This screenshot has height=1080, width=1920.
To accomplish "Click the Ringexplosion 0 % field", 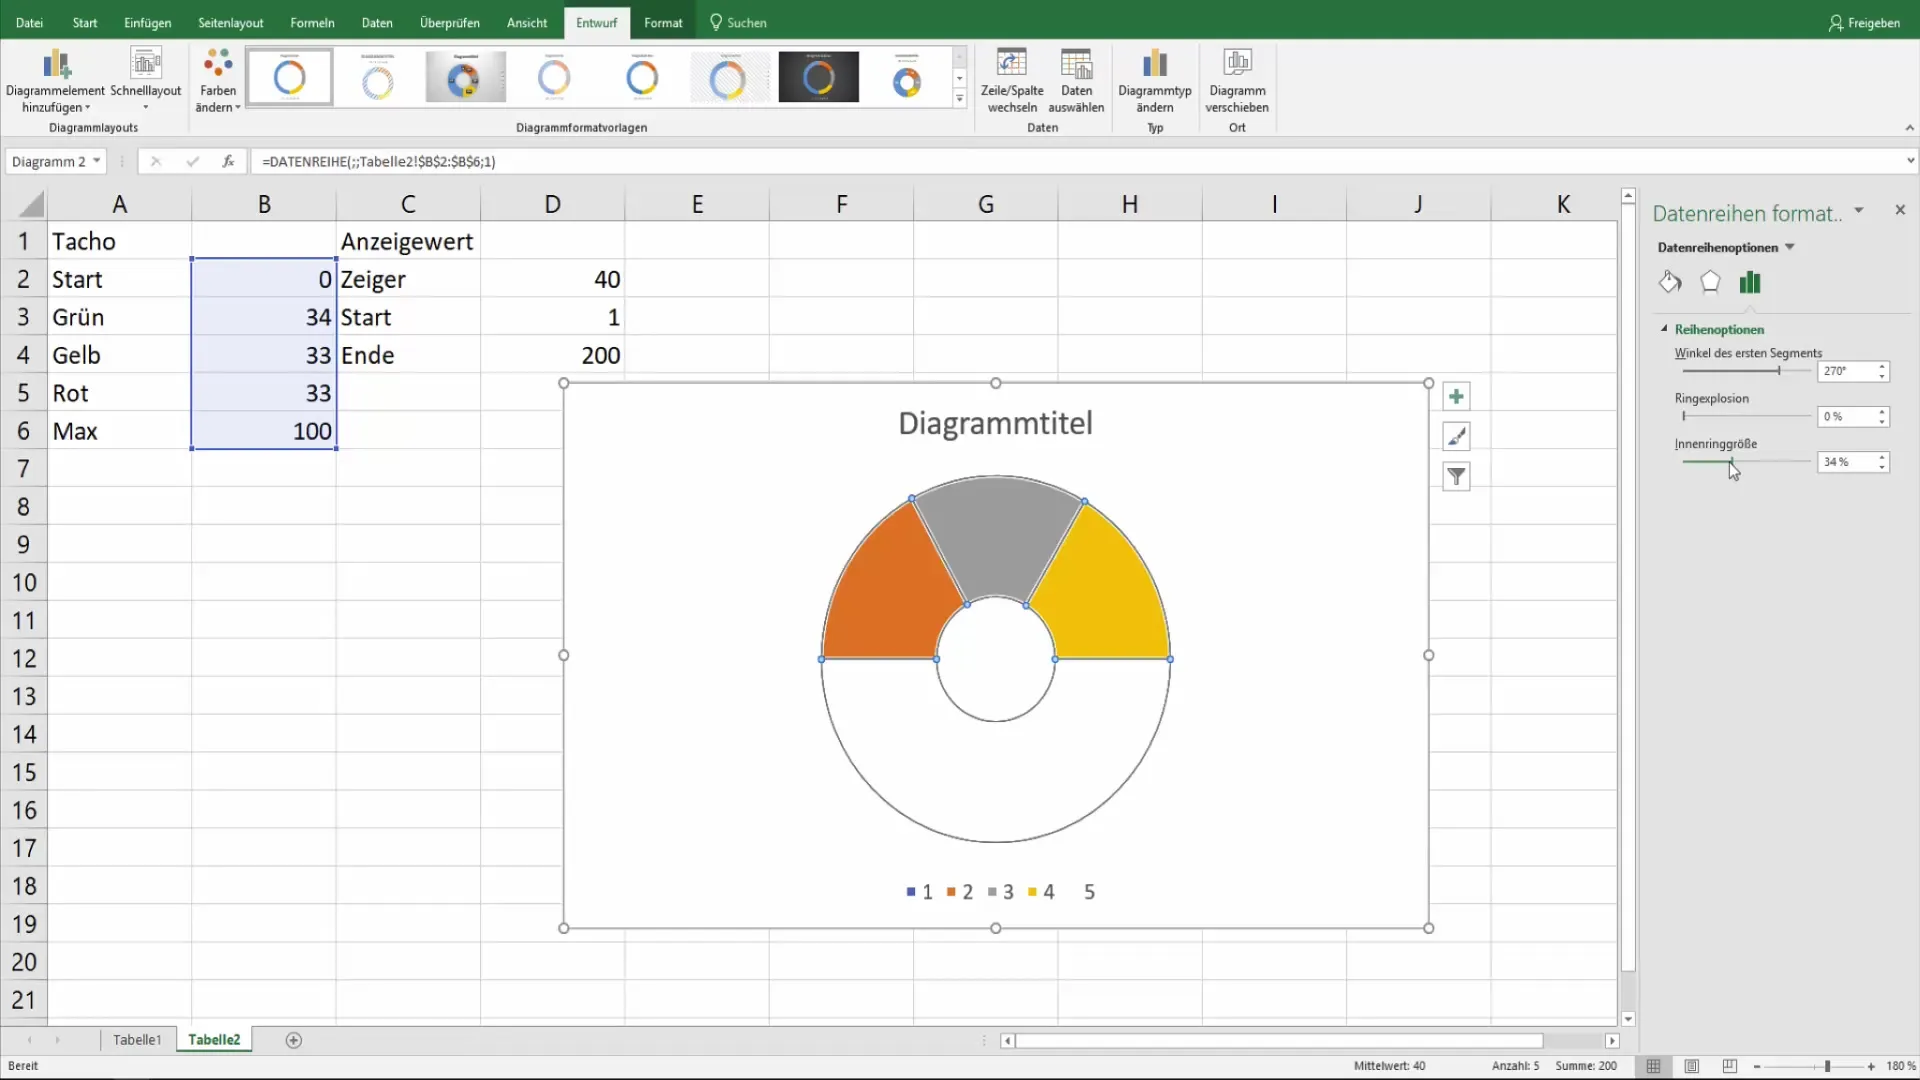I will pos(1846,416).
